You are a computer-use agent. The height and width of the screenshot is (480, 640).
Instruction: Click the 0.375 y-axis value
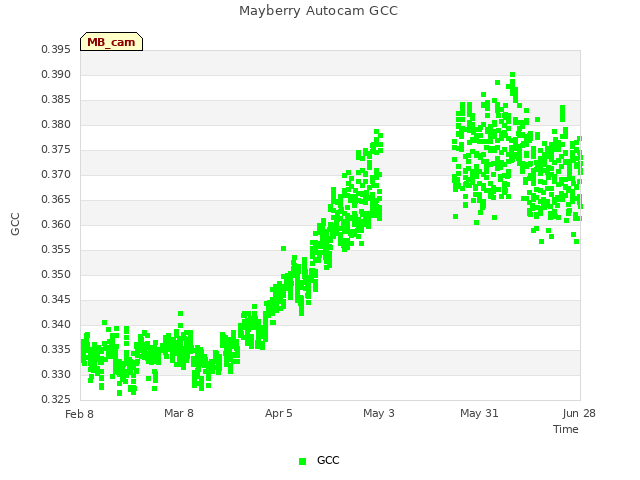pos(56,150)
